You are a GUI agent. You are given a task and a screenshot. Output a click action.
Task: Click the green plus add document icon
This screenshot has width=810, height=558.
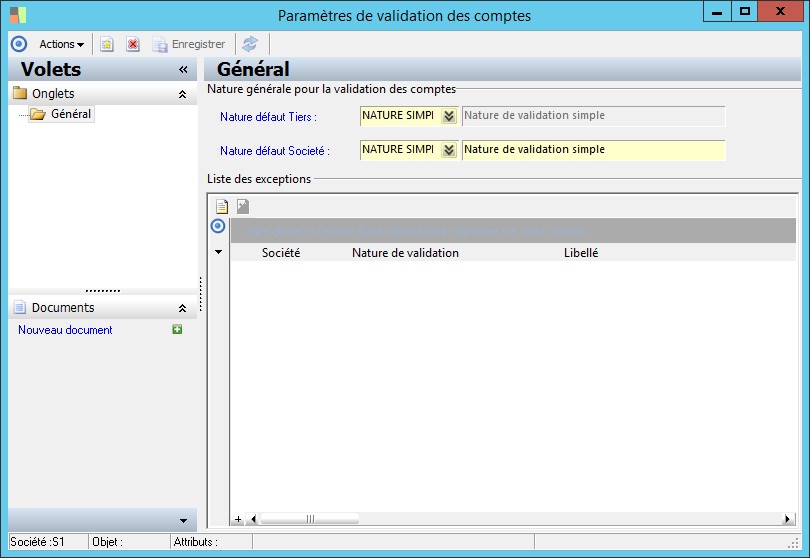177,329
